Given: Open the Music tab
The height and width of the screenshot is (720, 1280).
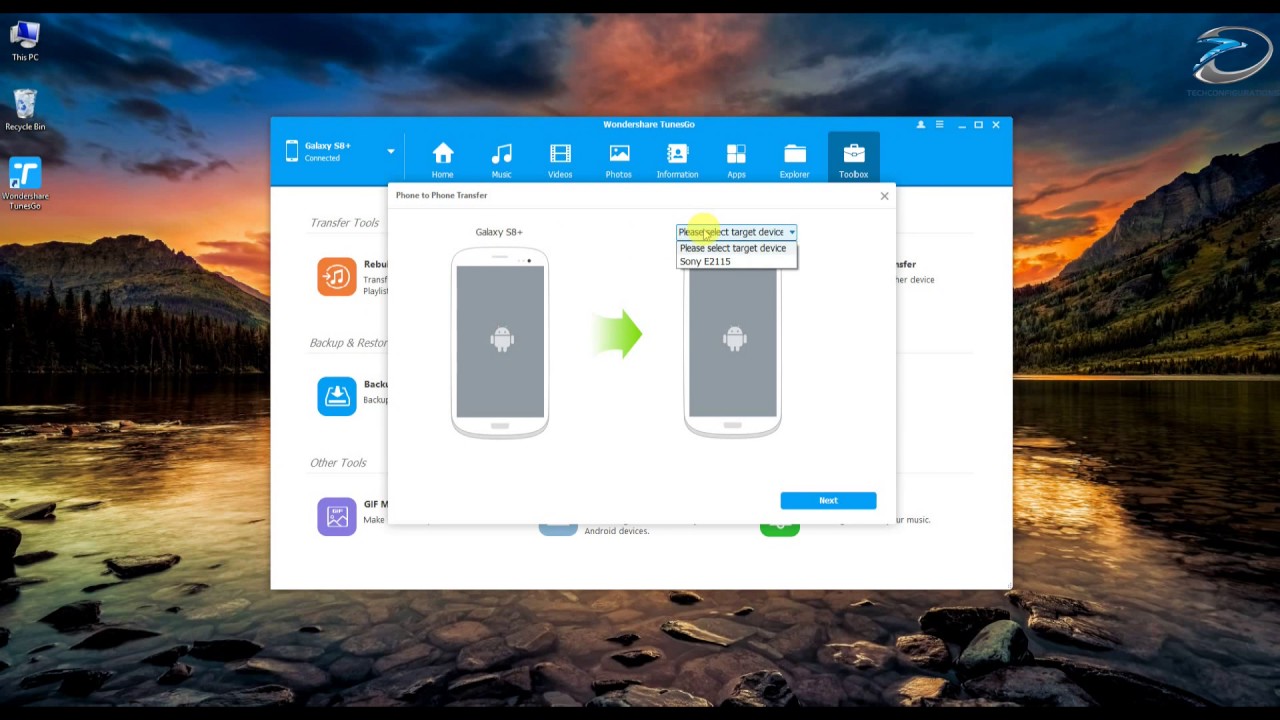Looking at the screenshot, I should click(501, 159).
